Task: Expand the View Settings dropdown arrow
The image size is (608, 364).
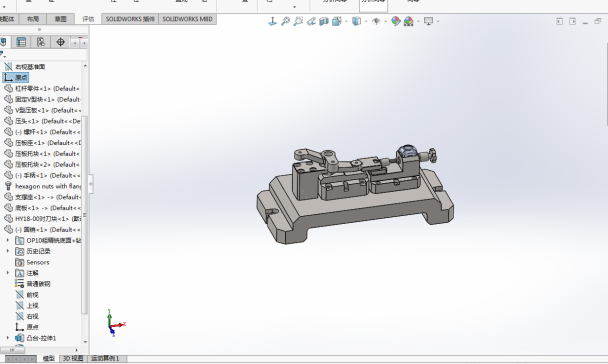Action: point(438,21)
